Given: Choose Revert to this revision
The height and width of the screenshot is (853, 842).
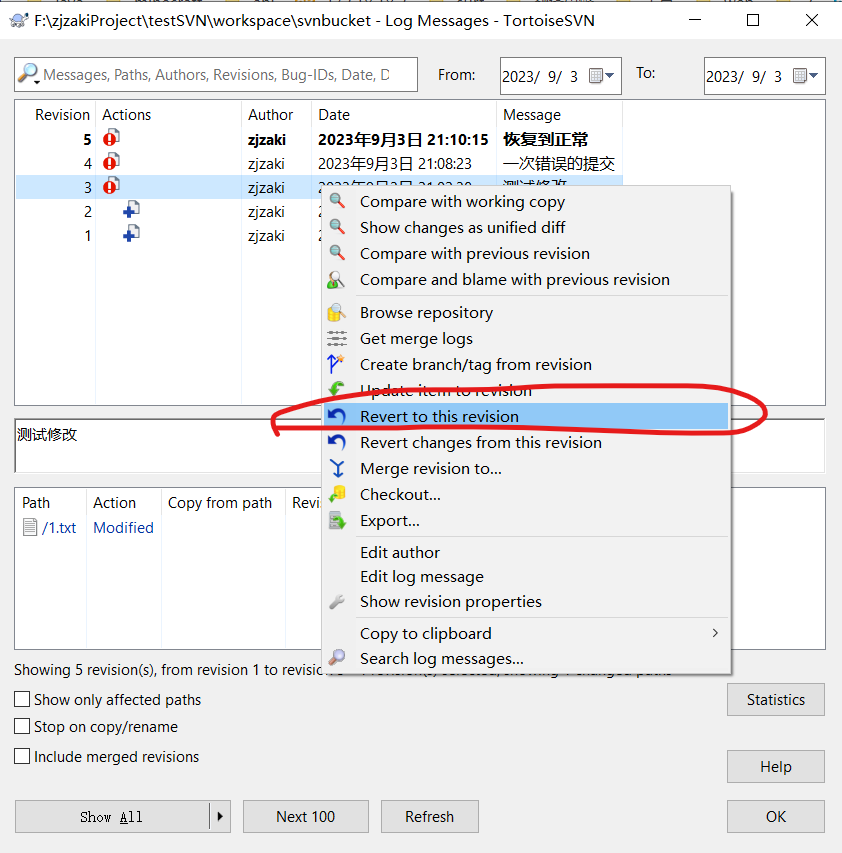Looking at the screenshot, I should point(525,416).
